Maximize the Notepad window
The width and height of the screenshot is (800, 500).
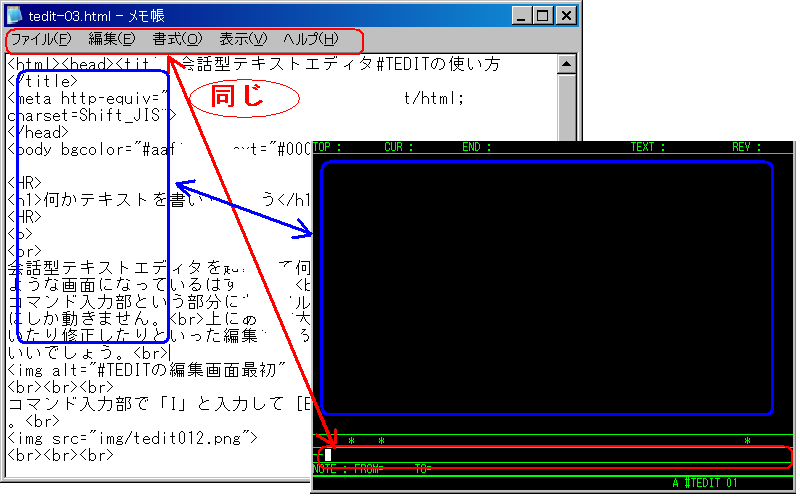coord(543,16)
